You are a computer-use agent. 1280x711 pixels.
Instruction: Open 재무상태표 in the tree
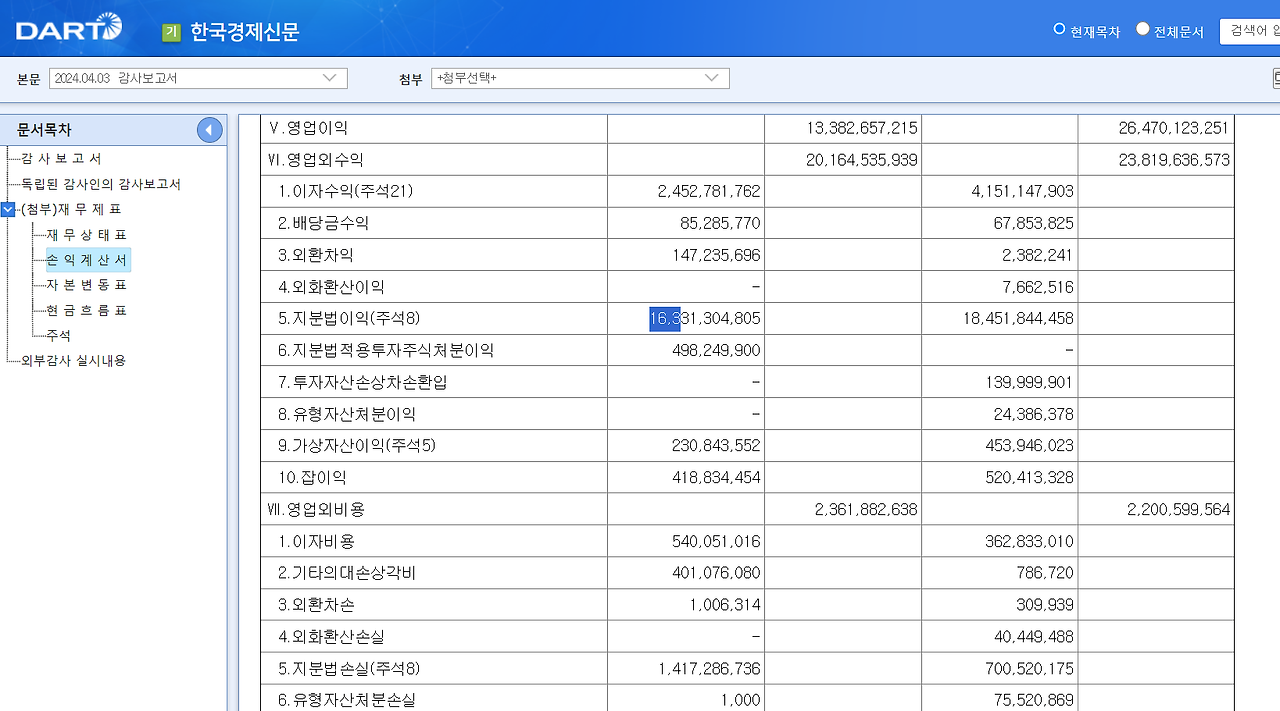87,235
